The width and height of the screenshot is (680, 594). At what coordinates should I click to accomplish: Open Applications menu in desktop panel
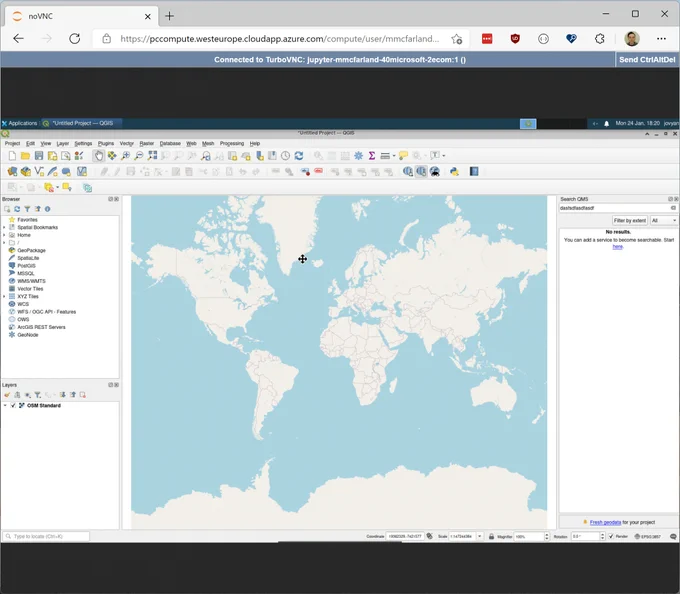click(x=20, y=123)
